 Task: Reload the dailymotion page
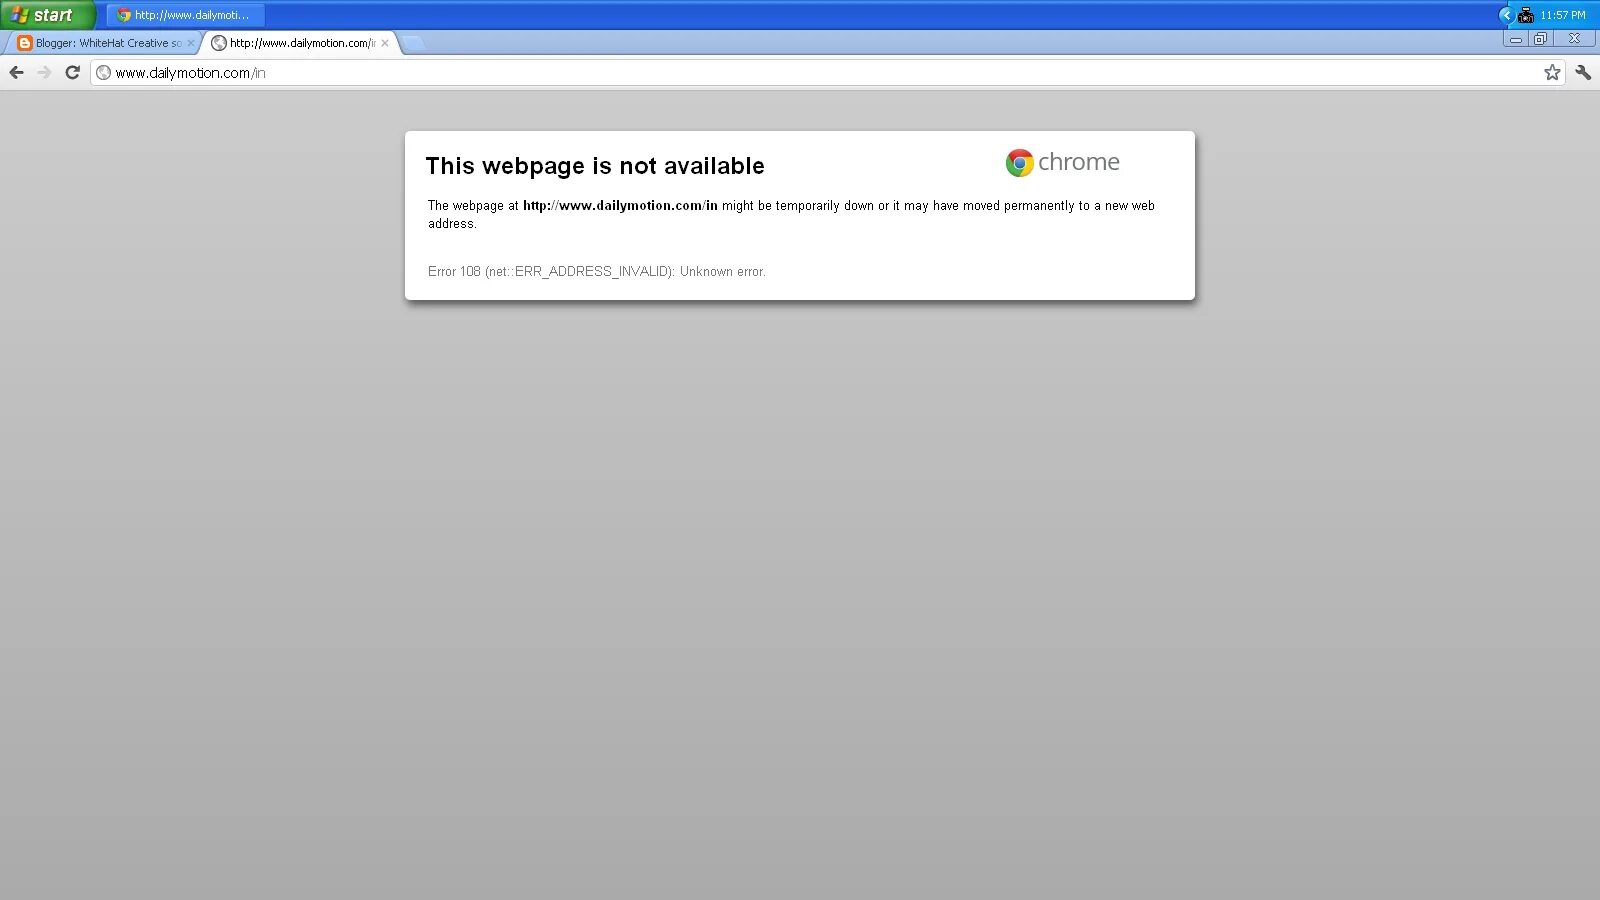72,72
